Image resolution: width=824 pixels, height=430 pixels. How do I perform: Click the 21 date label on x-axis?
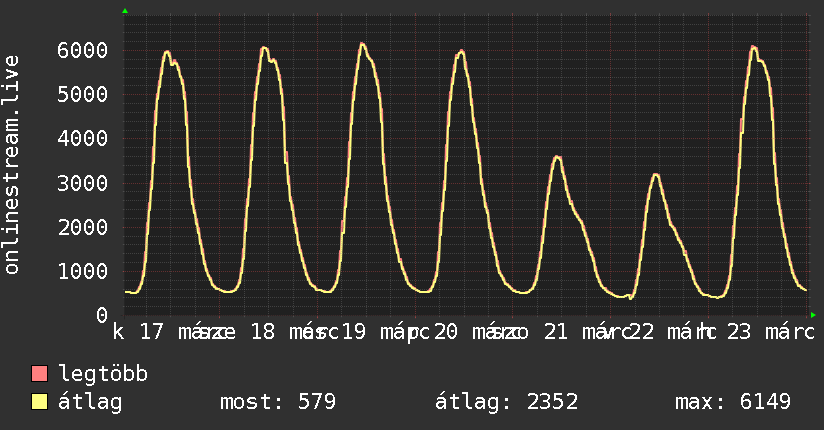coord(556,332)
